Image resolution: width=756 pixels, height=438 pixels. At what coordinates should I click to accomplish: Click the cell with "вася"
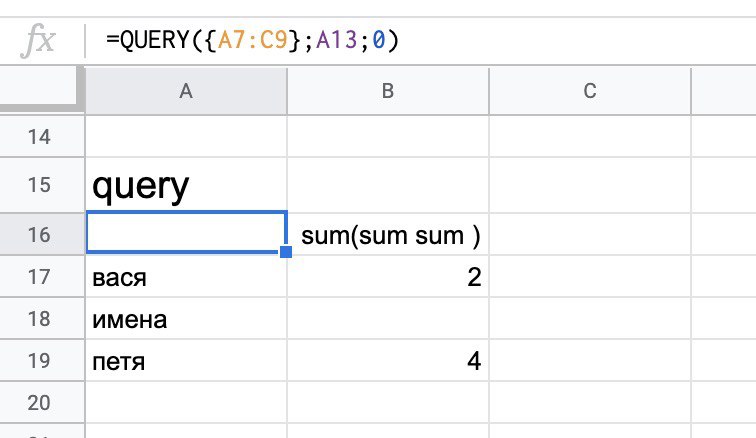click(186, 277)
